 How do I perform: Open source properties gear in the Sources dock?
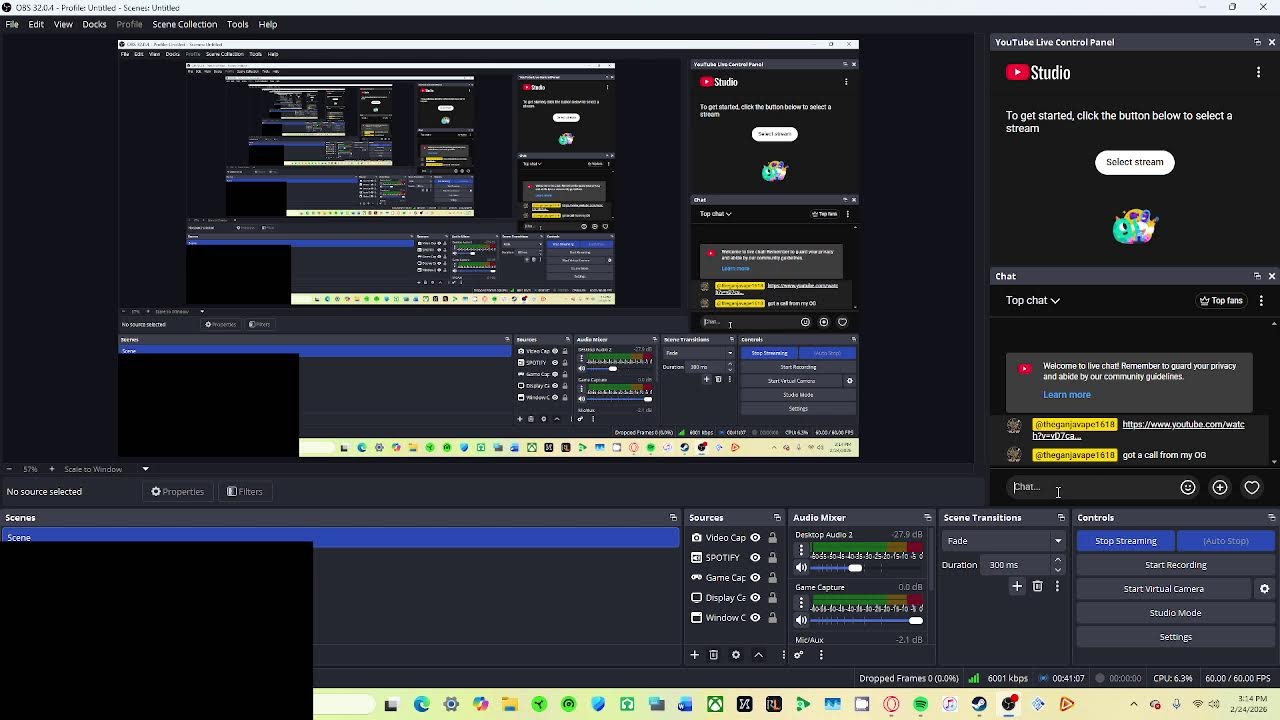tap(736, 655)
